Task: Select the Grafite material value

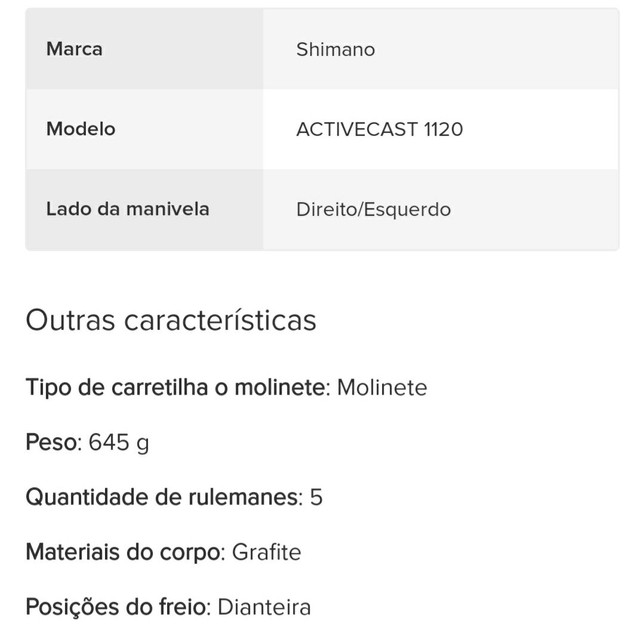Action: pyautogui.click(x=267, y=552)
